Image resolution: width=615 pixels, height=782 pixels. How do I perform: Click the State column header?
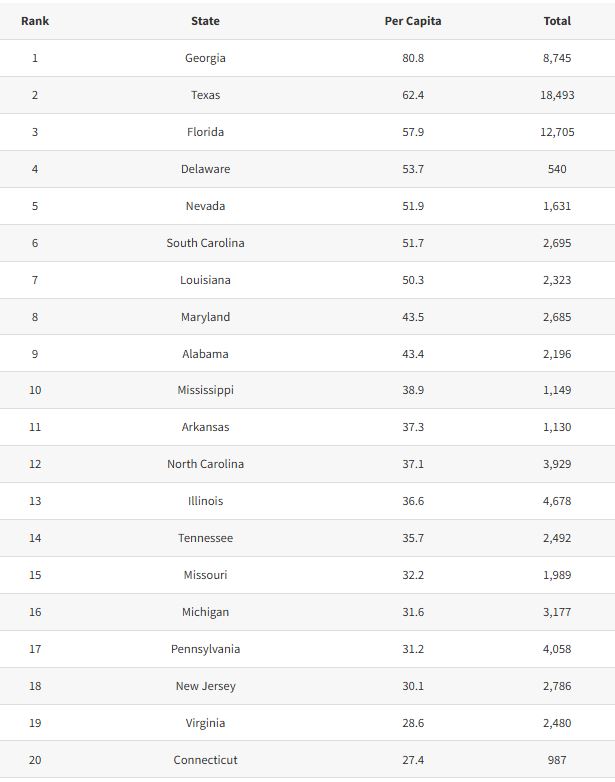coord(205,21)
